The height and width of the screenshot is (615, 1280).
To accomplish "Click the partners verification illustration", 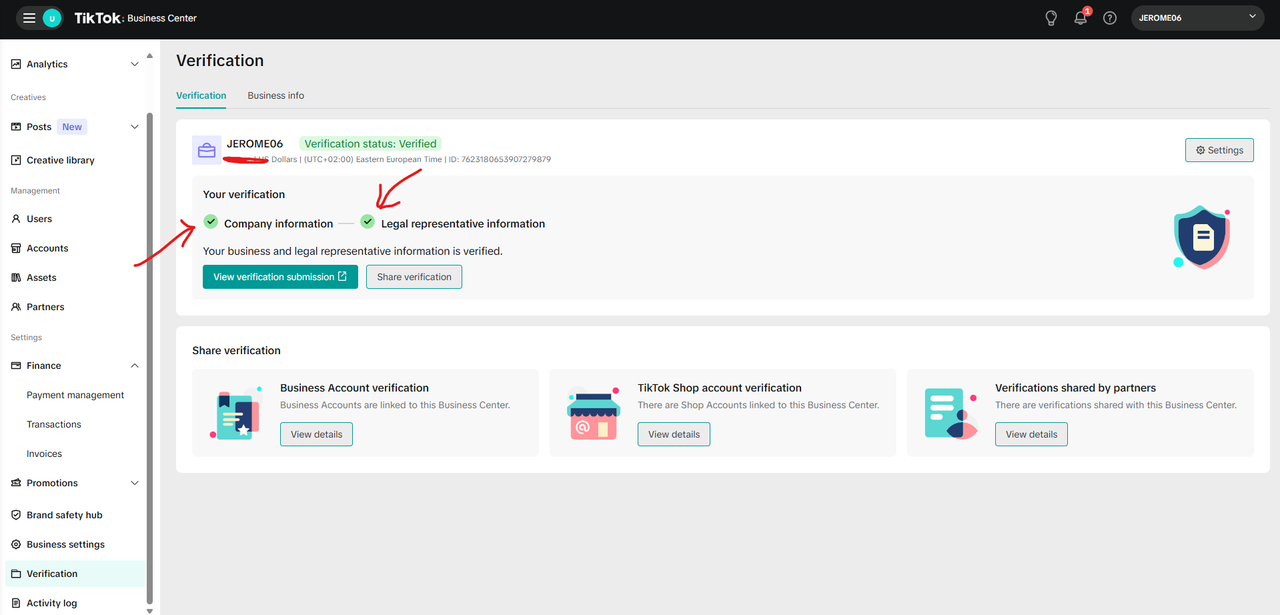I will tap(951, 413).
